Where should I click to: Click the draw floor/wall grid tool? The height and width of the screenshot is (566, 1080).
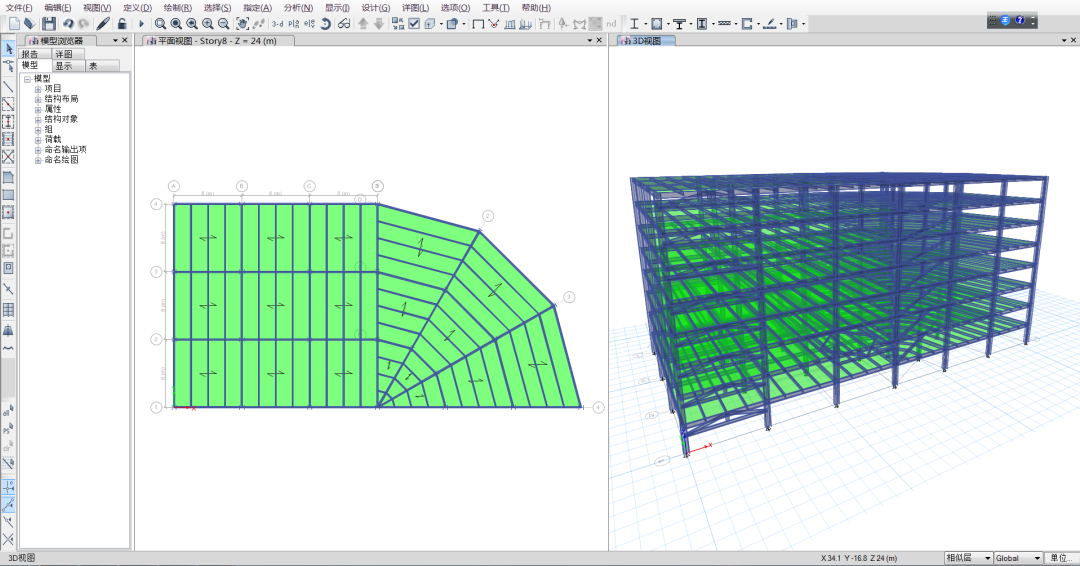pos(8,309)
